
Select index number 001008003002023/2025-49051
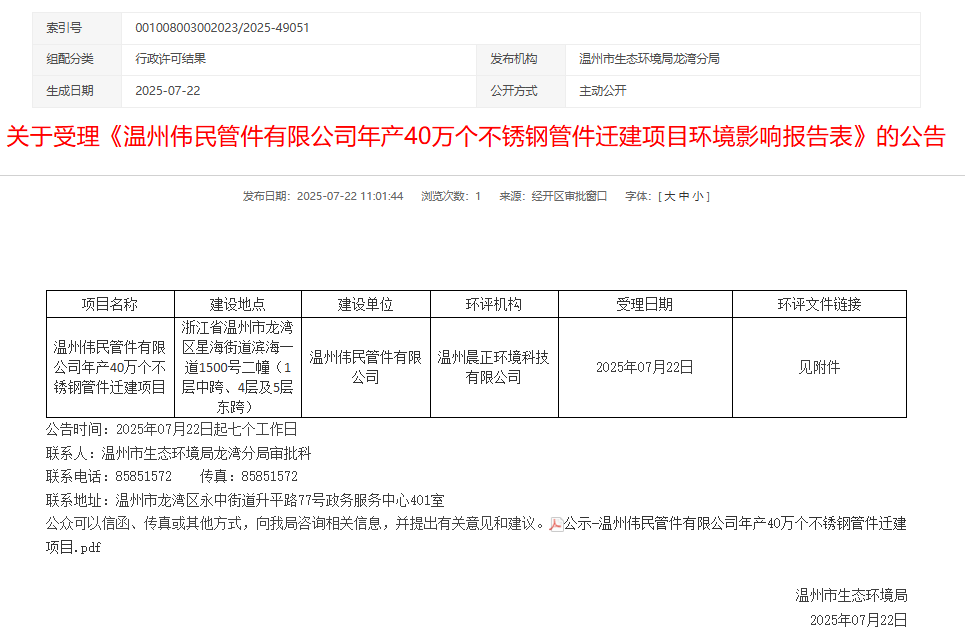(222, 28)
